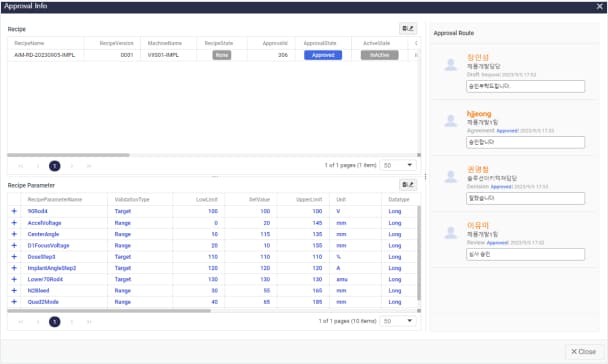Sort by the RecipeName column header
This screenshot has width=608, height=364.
[29, 43]
